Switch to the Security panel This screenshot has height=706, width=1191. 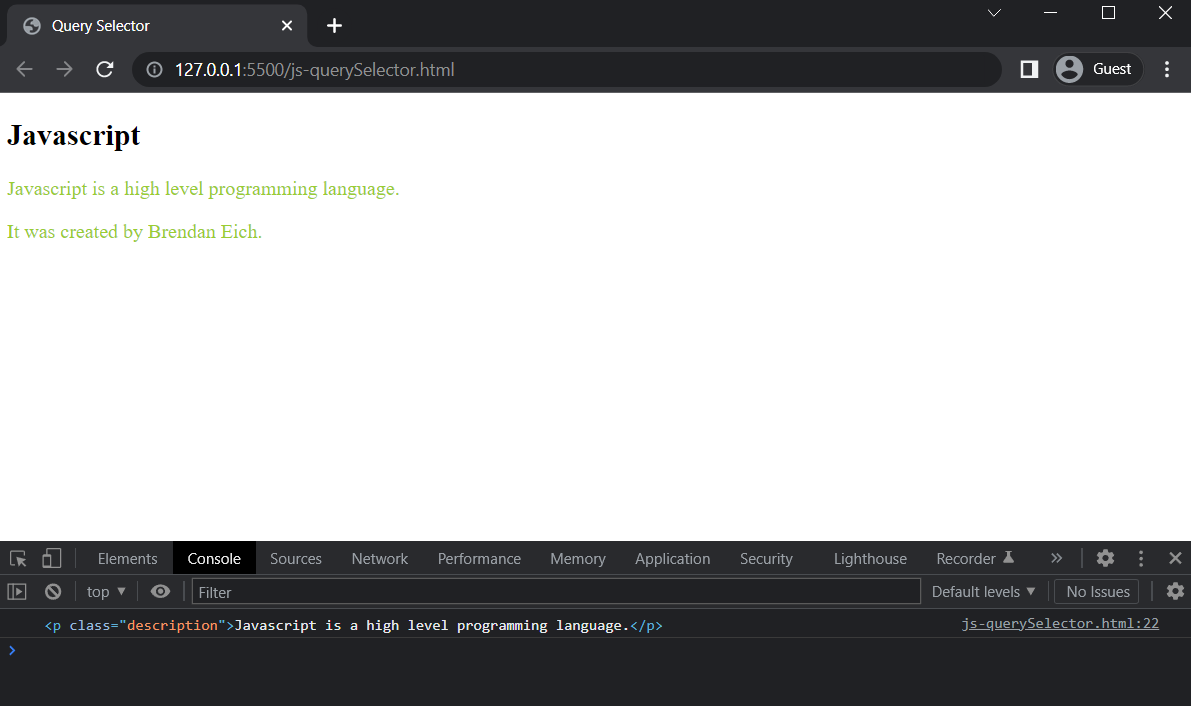pos(766,559)
